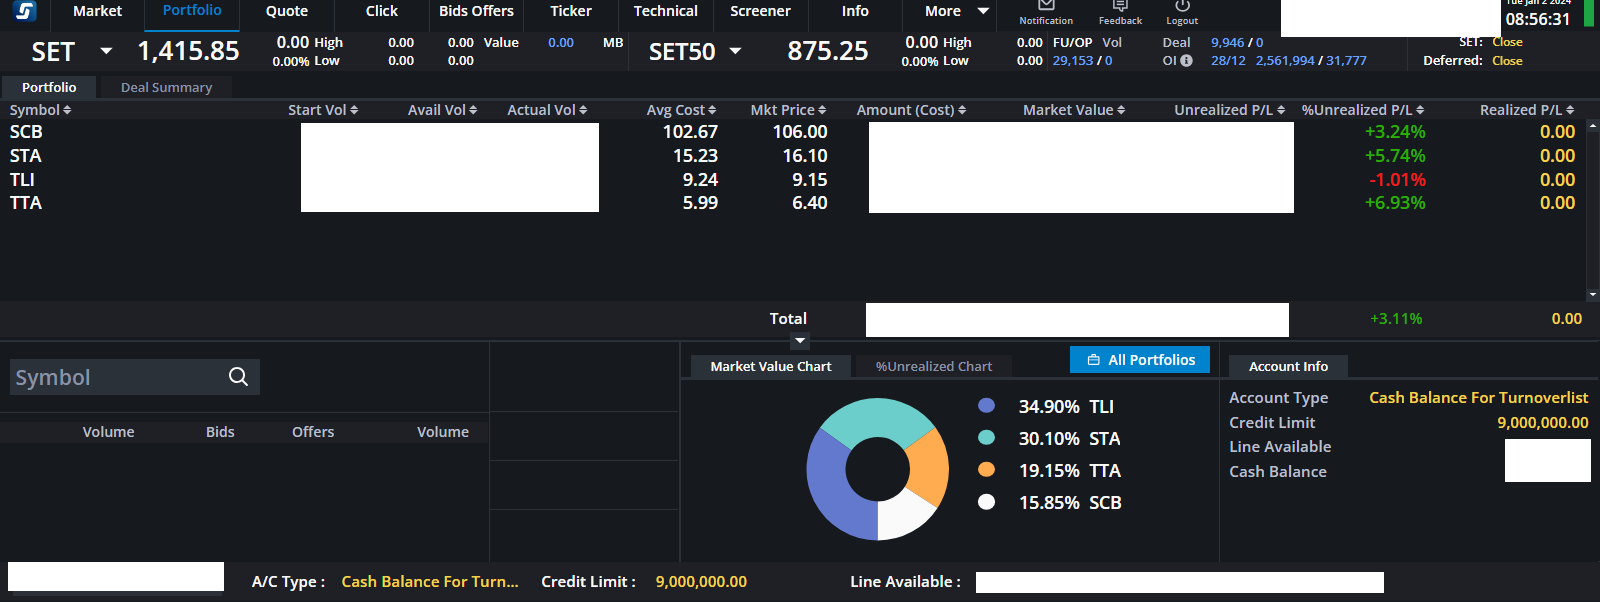Screen dimensions: 1600x602
Task: Click the SET index value 1,415.85
Action: point(188,51)
